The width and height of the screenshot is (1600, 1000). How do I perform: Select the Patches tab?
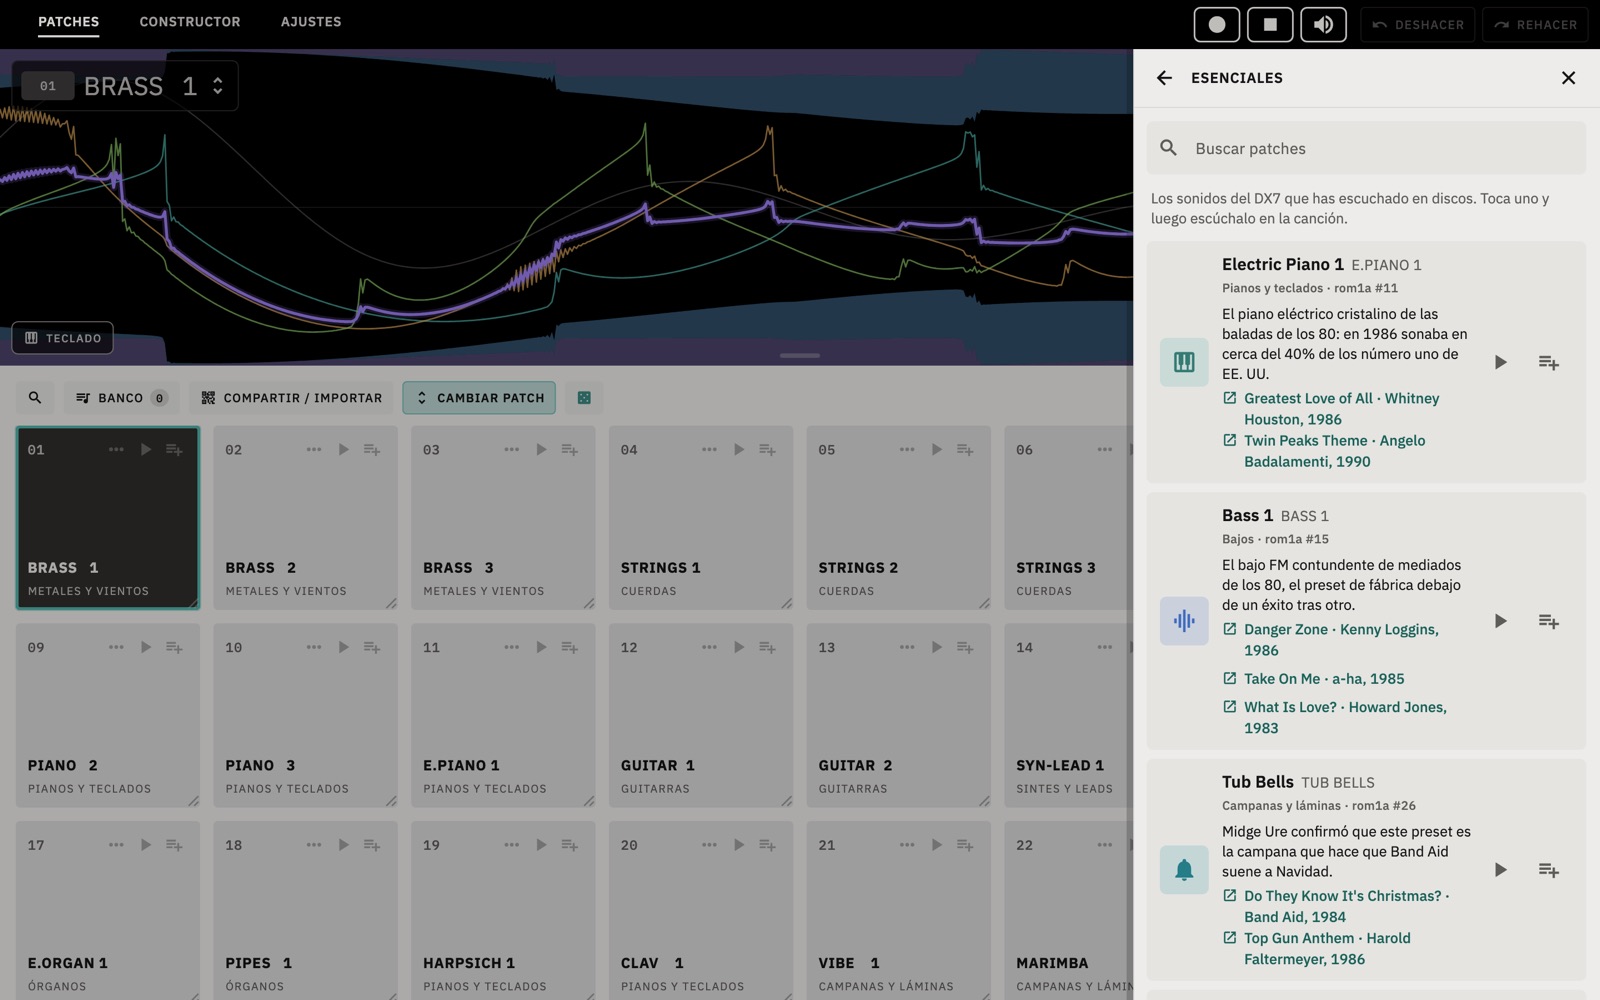(x=68, y=22)
